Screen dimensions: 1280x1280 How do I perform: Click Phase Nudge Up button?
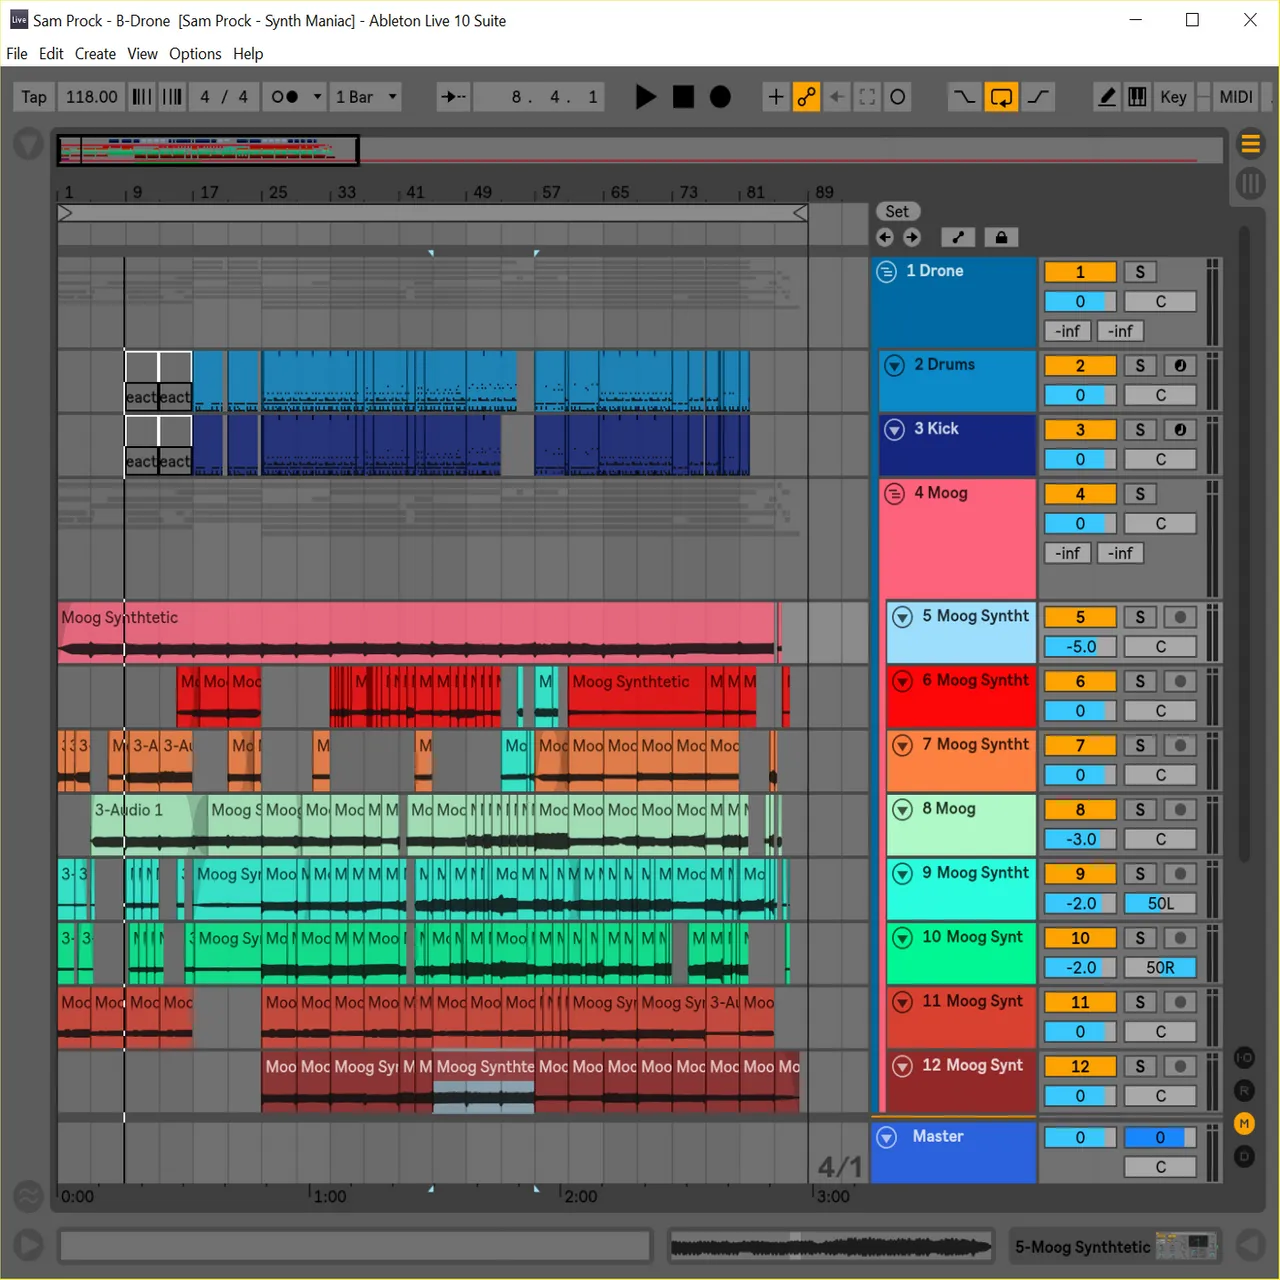click(x=173, y=97)
